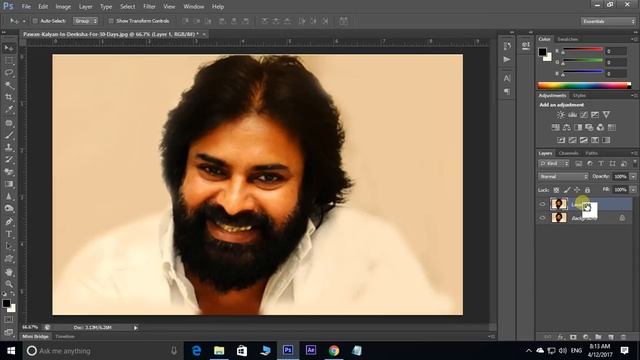Add a Vibrance adjustment
The width and height of the screenshot is (640, 360).
[x=607, y=115]
